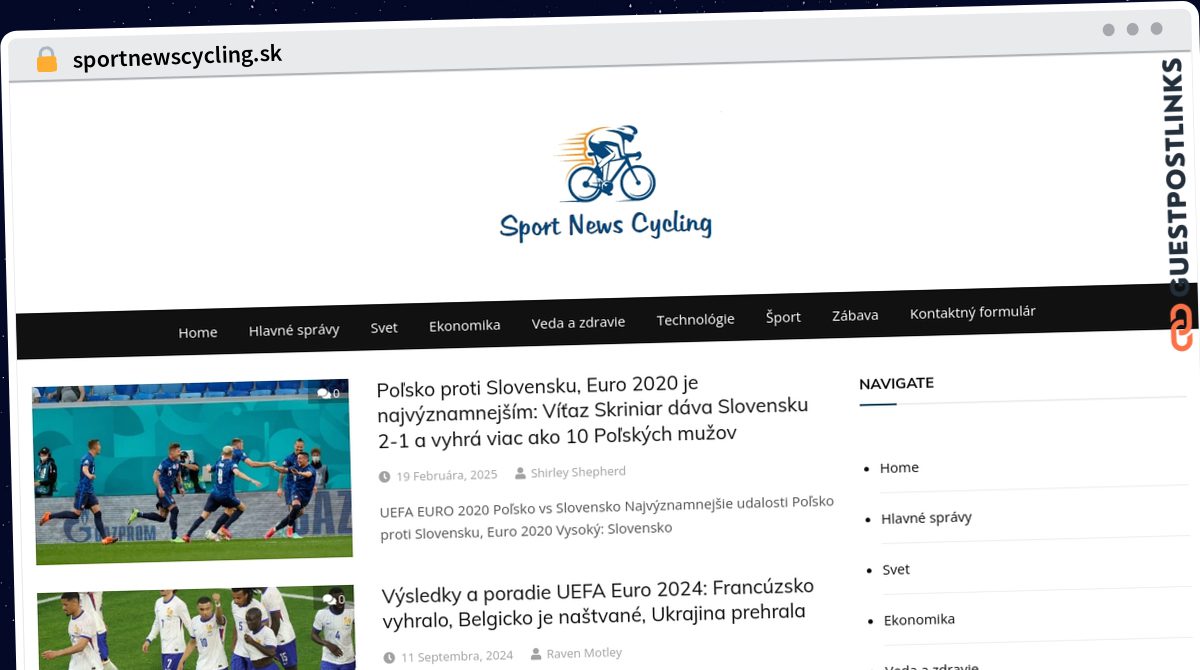Select Technológie in the top navigation
Screen dimensions: 1200x670
(x=695, y=320)
